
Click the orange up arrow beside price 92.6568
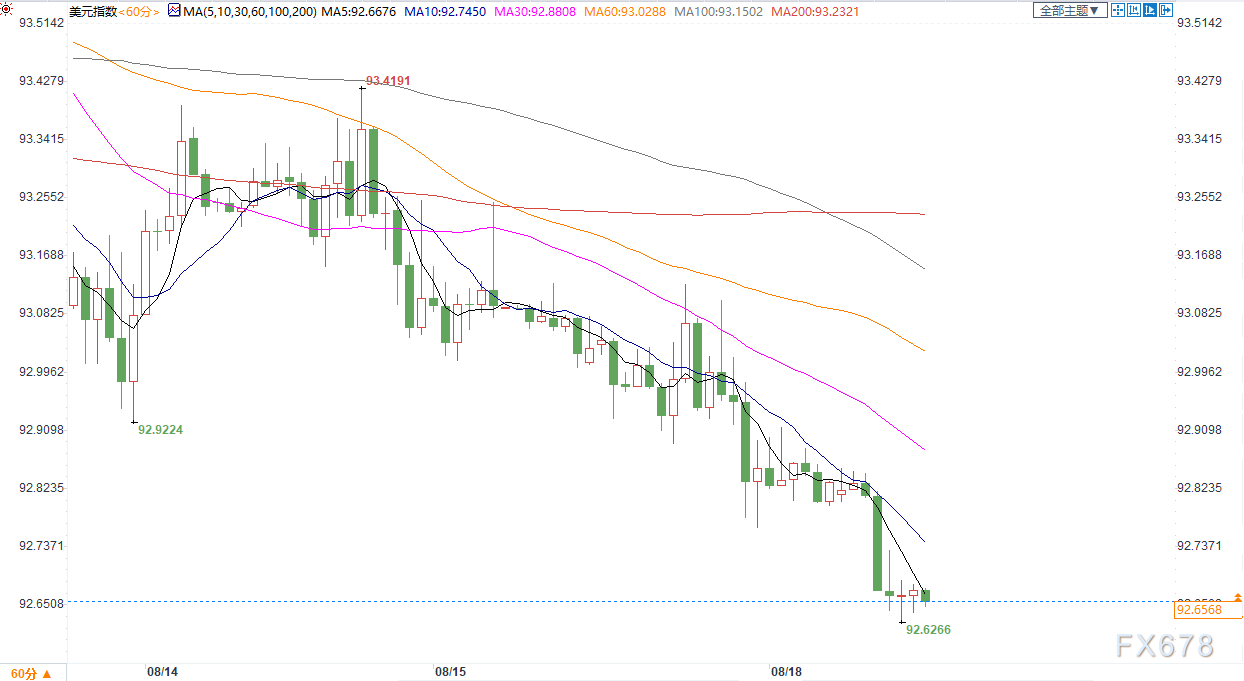[x=1237, y=597]
